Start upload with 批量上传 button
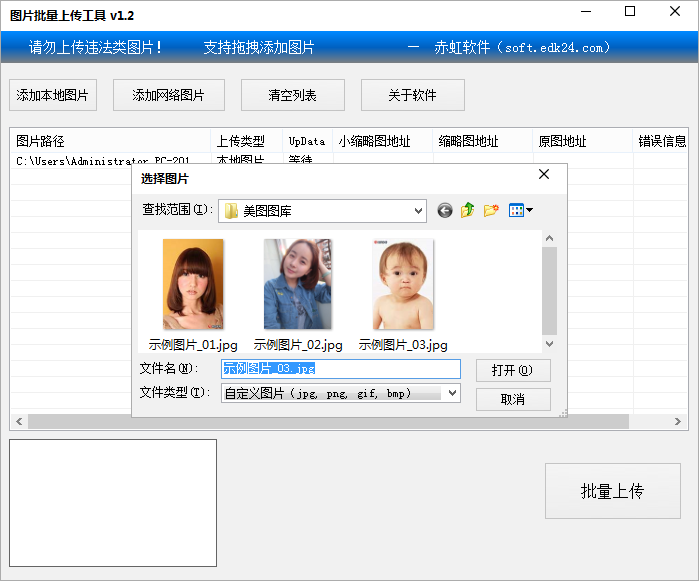Image resolution: width=699 pixels, height=581 pixels. (x=612, y=491)
